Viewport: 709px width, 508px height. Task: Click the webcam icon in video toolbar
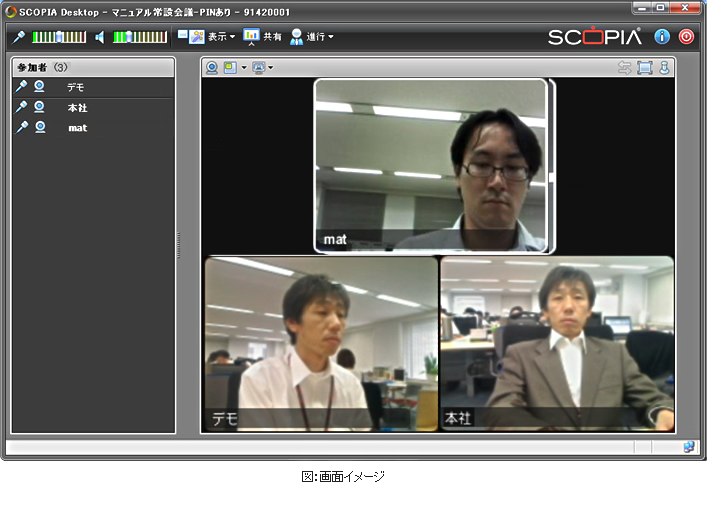tap(212, 68)
